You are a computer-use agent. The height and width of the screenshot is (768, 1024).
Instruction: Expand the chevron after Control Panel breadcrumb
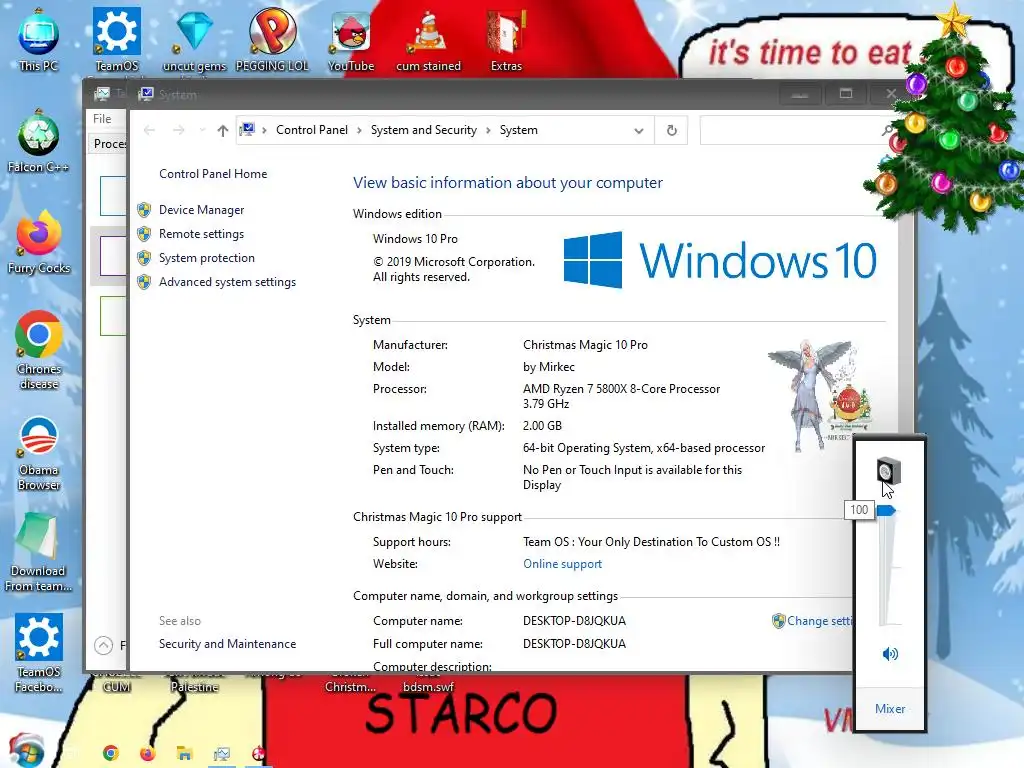359,131
